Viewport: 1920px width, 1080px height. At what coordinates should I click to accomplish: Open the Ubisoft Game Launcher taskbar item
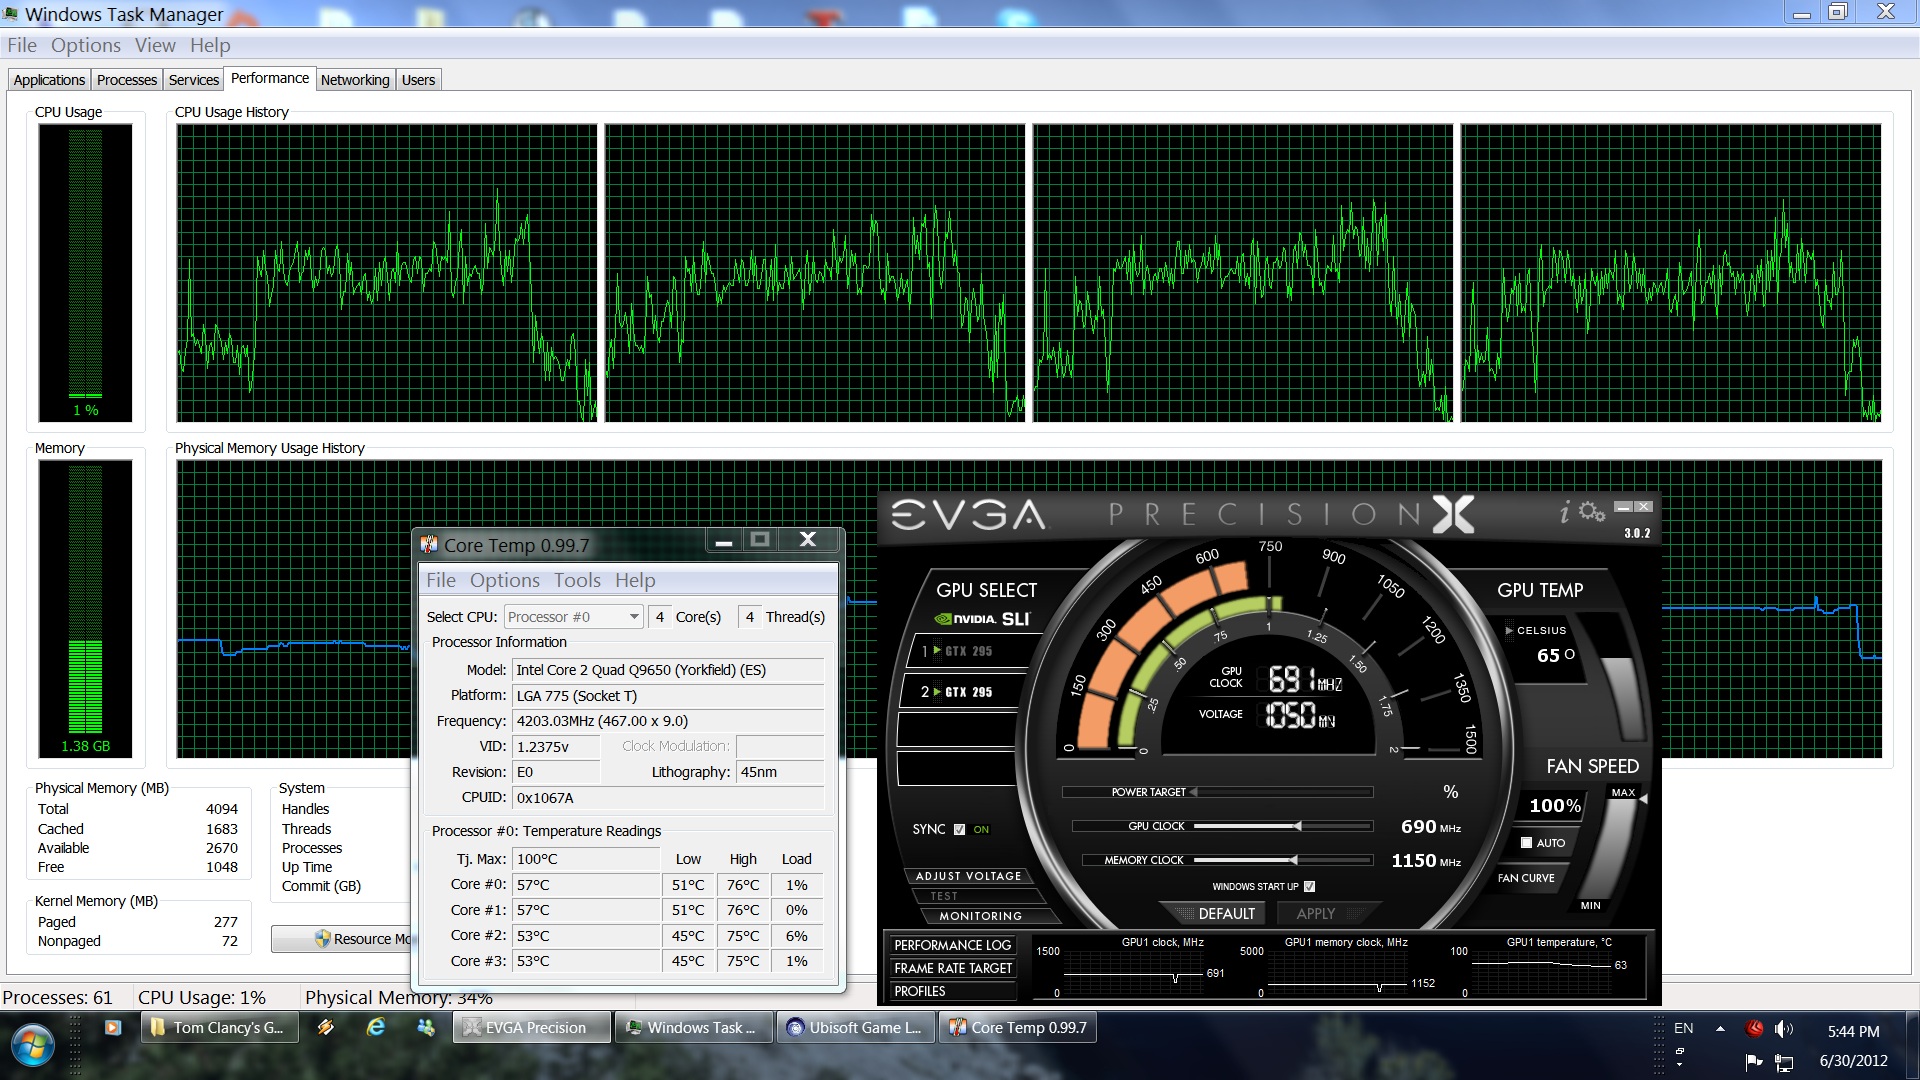coord(856,1027)
